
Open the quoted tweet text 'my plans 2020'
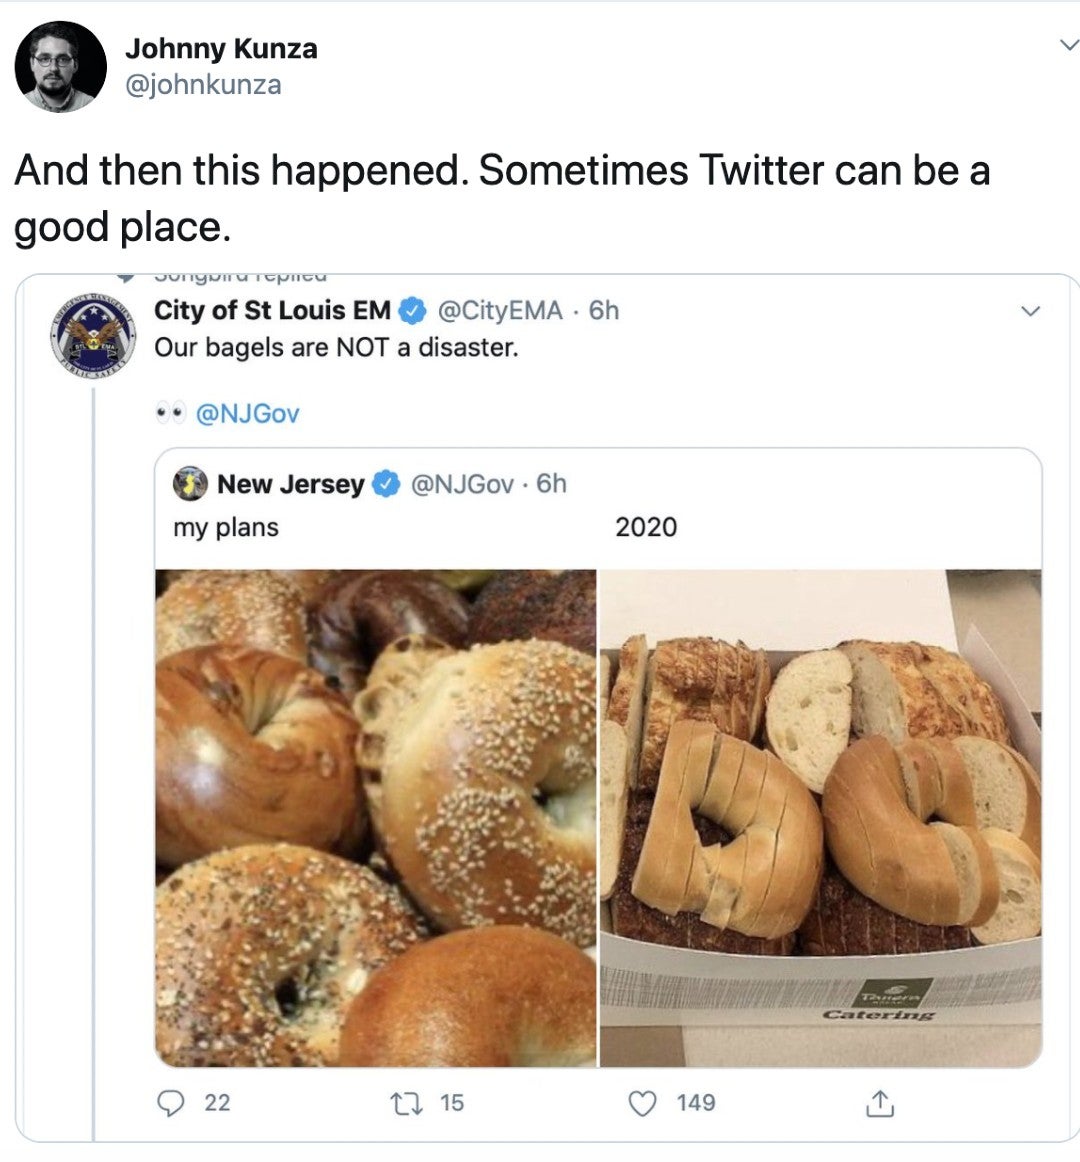point(425,528)
